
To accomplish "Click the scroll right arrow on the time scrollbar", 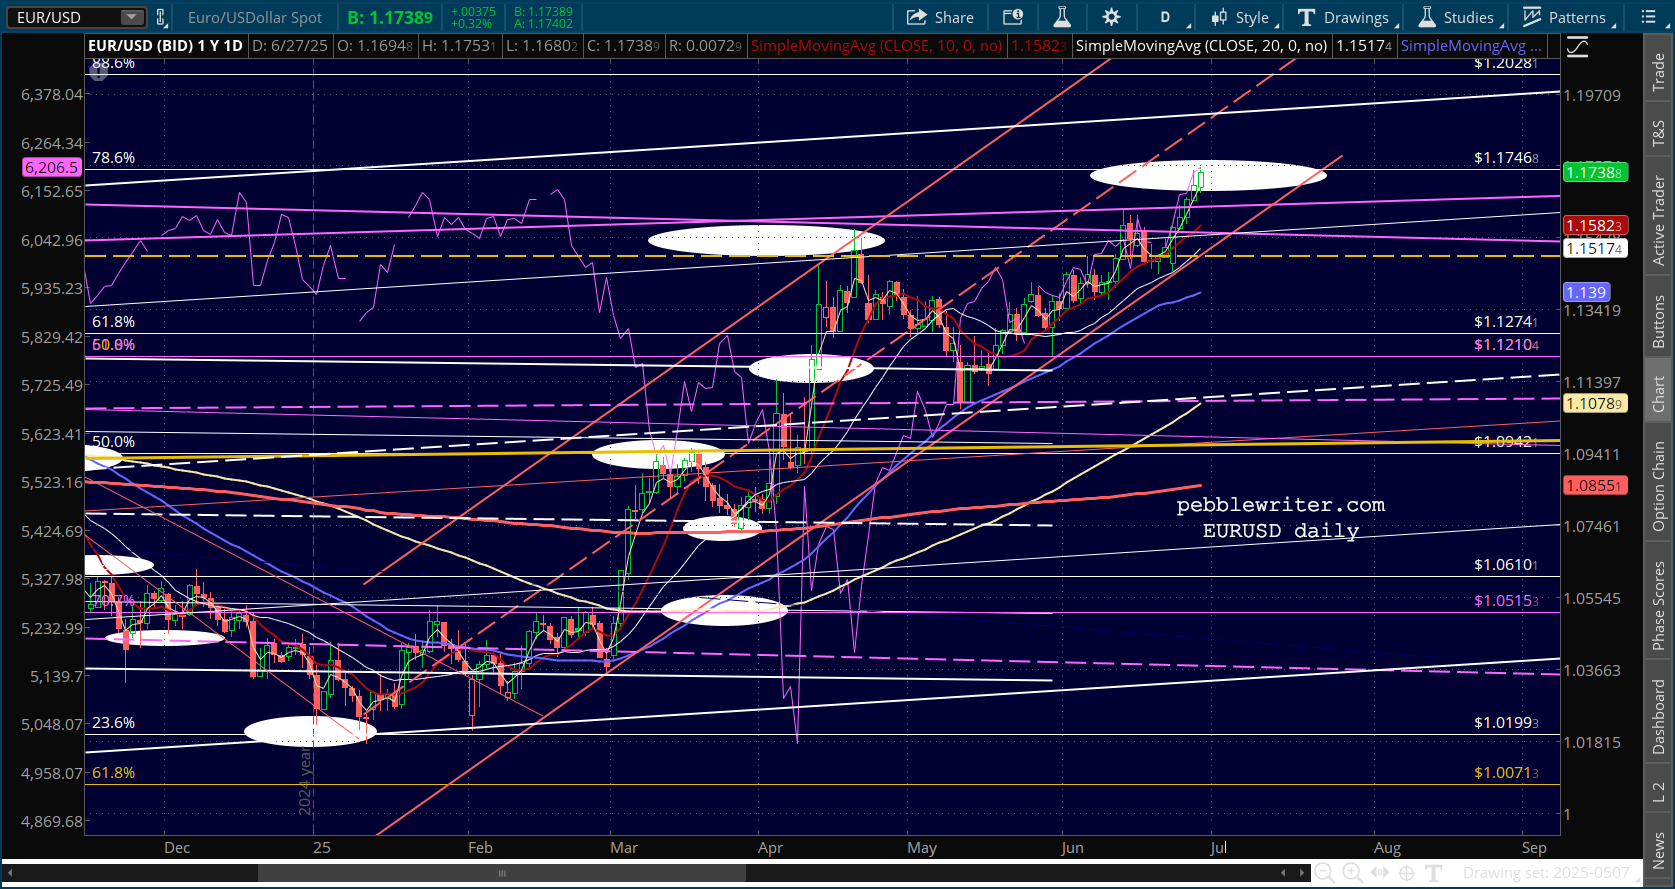I will pos(1301,873).
